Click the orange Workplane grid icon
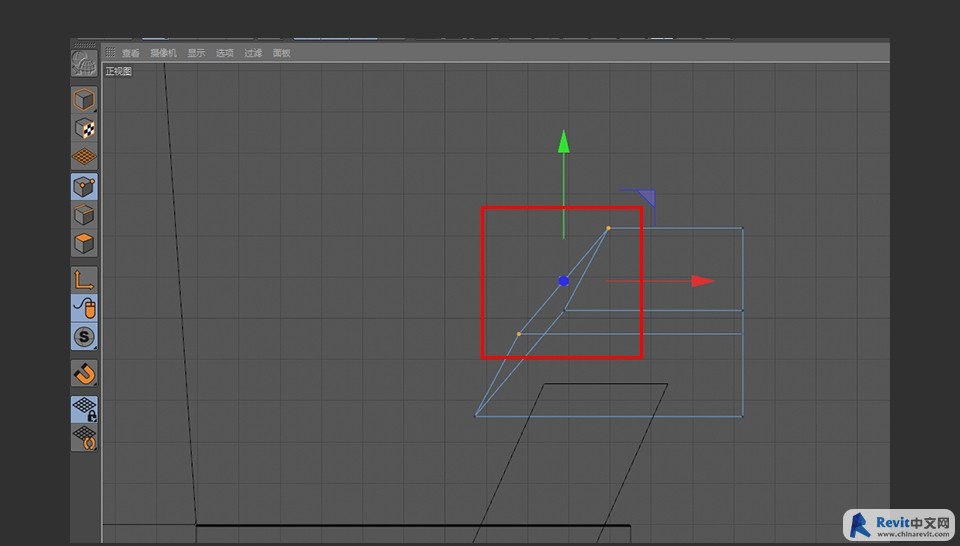 pos(84,157)
